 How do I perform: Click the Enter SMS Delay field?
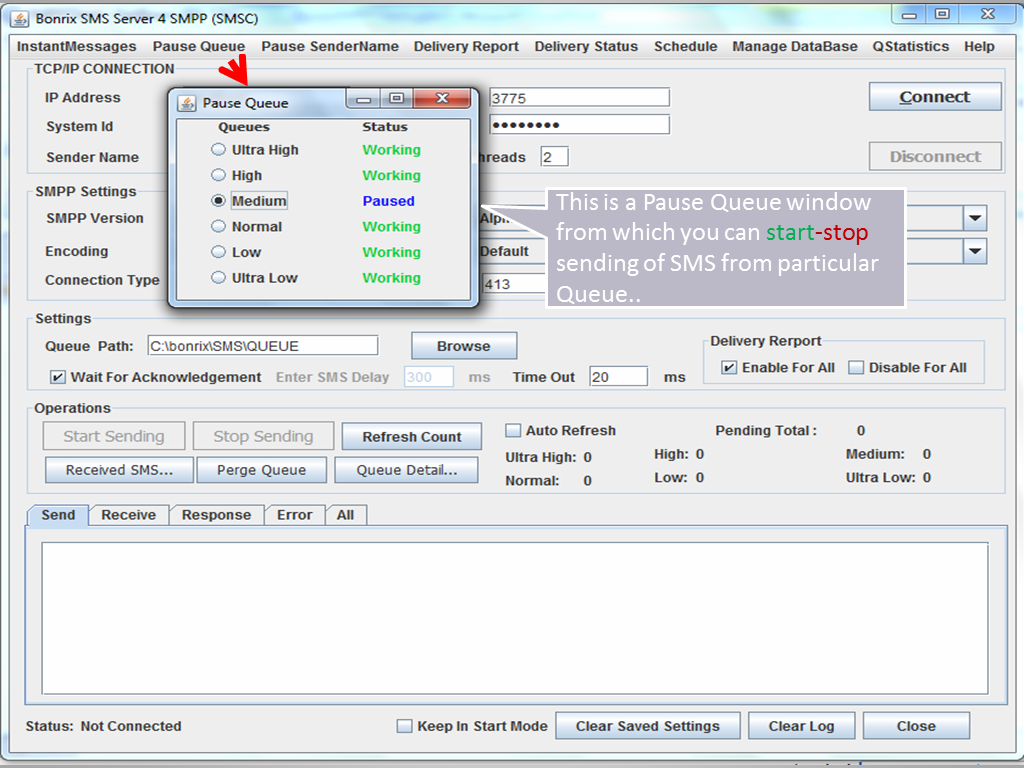(428, 377)
